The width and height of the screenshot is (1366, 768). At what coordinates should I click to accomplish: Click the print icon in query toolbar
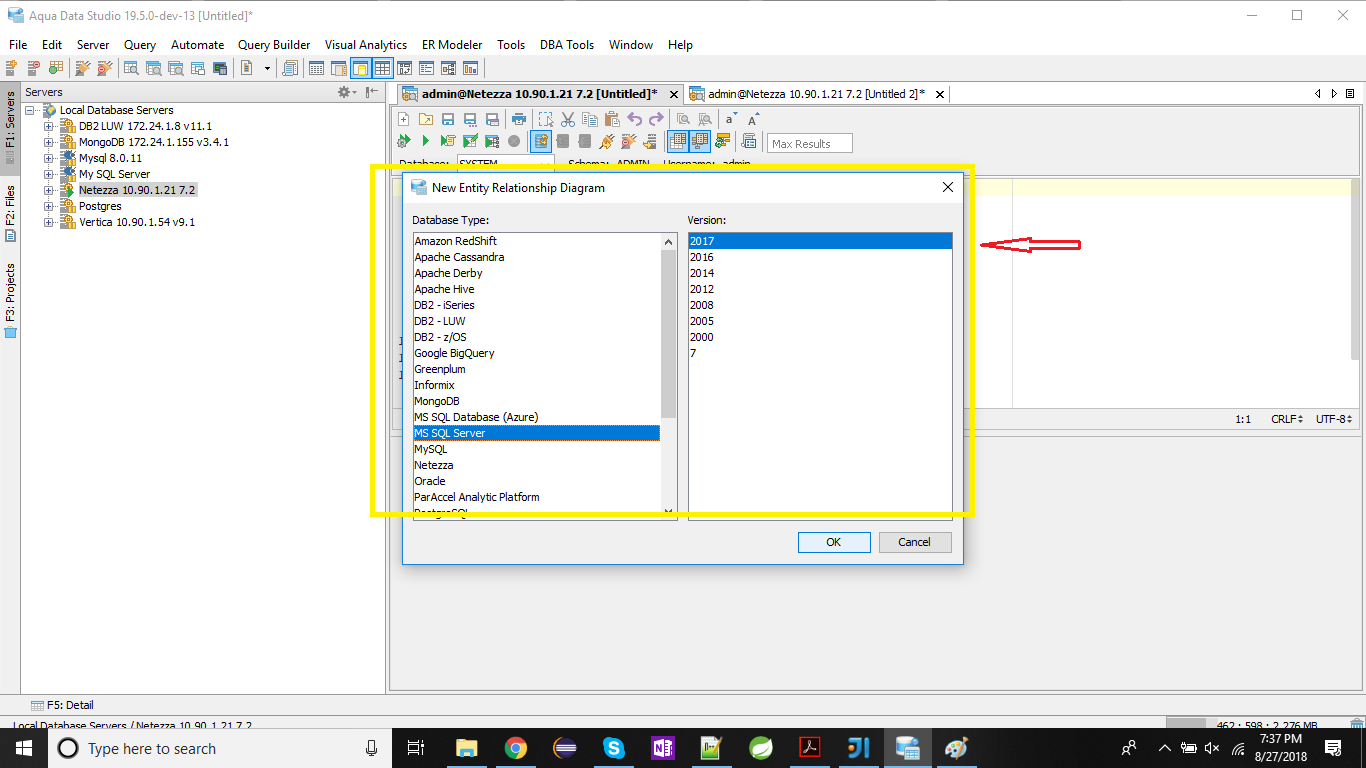(x=519, y=119)
